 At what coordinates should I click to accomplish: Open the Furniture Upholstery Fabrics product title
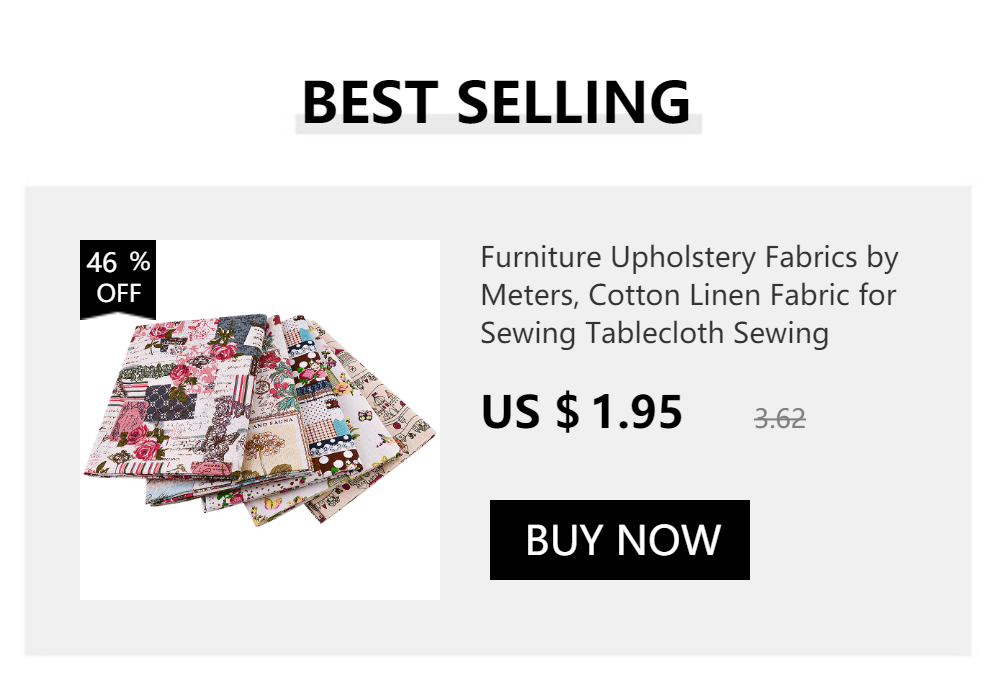click(689, 295)
